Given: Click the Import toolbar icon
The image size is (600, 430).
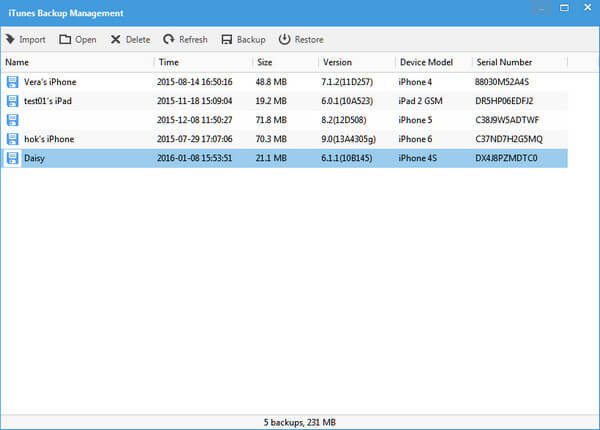Looking at the screenshot, I should [x=11, y=40].
